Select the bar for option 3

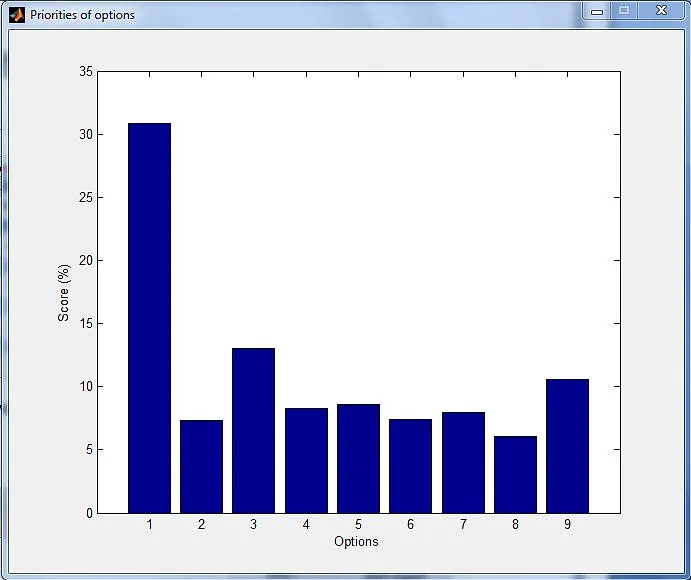[253, 431]
